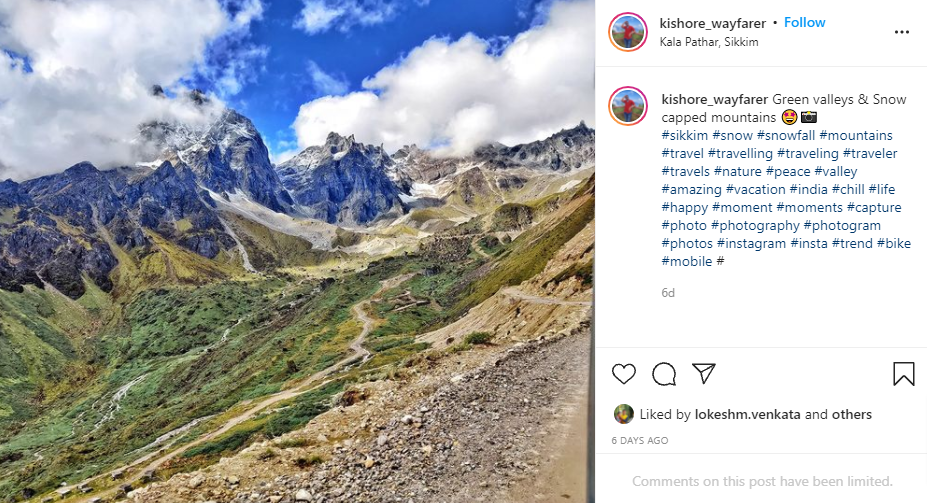The width and height of the screenshot is (927, 503).
Task: Open comments with the speech bubble icon
Action: (664, 374)
